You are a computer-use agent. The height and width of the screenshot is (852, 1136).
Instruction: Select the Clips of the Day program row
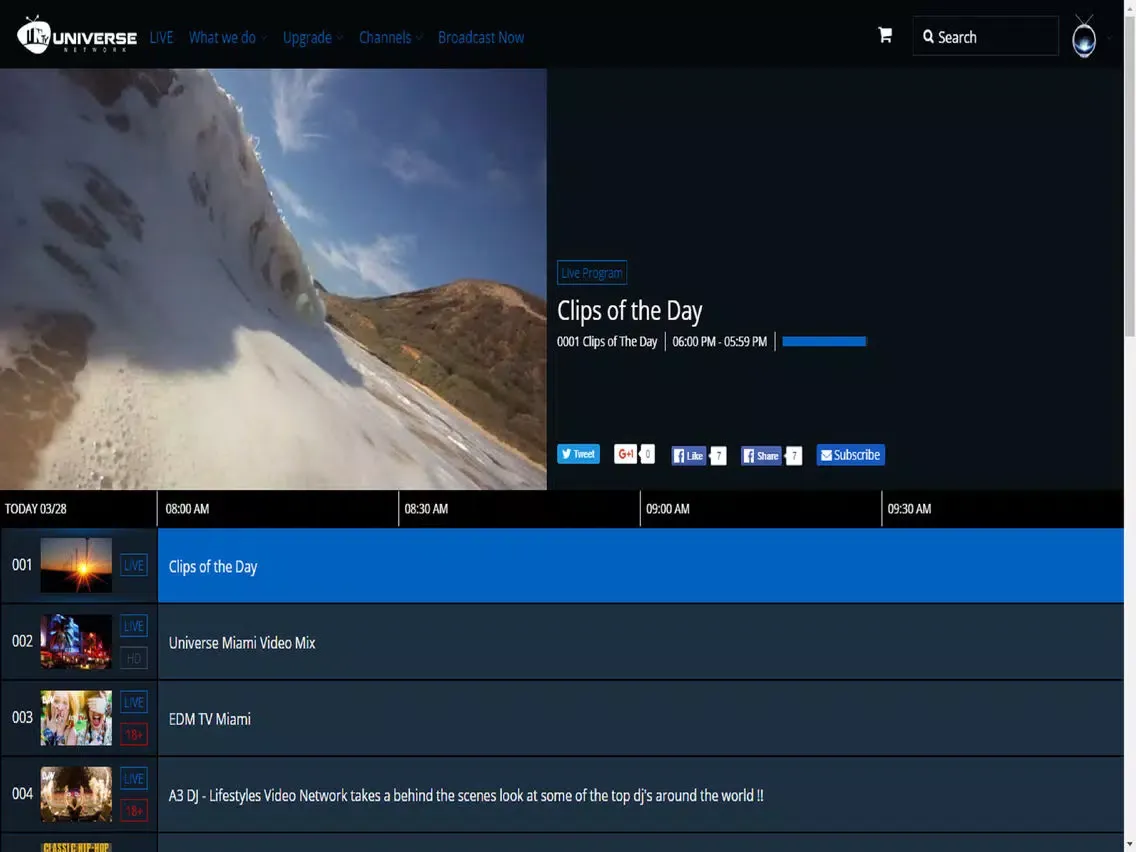click(x=640, y=566)
